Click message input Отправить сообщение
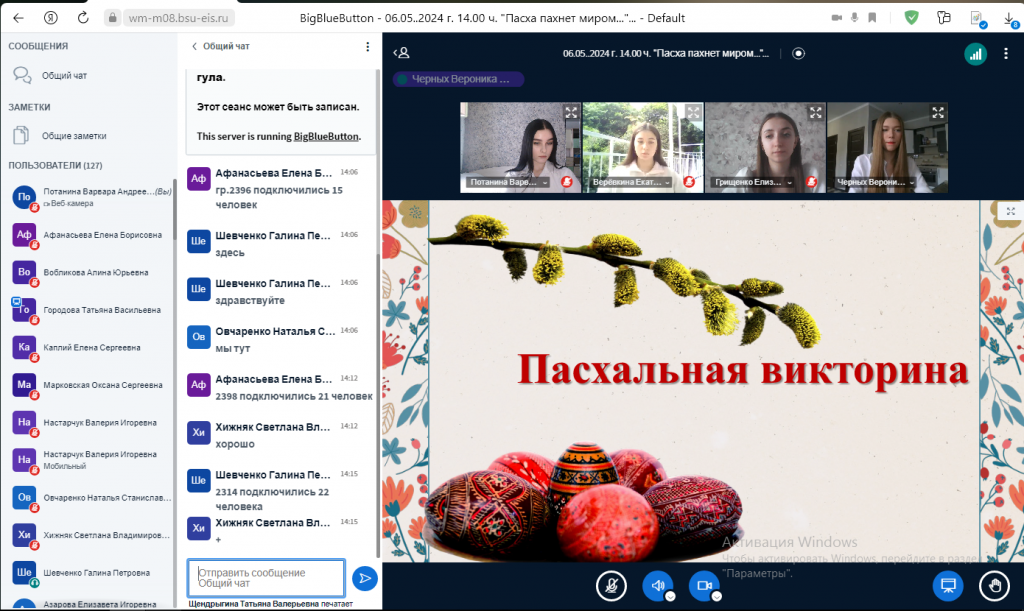 [266, 578]
